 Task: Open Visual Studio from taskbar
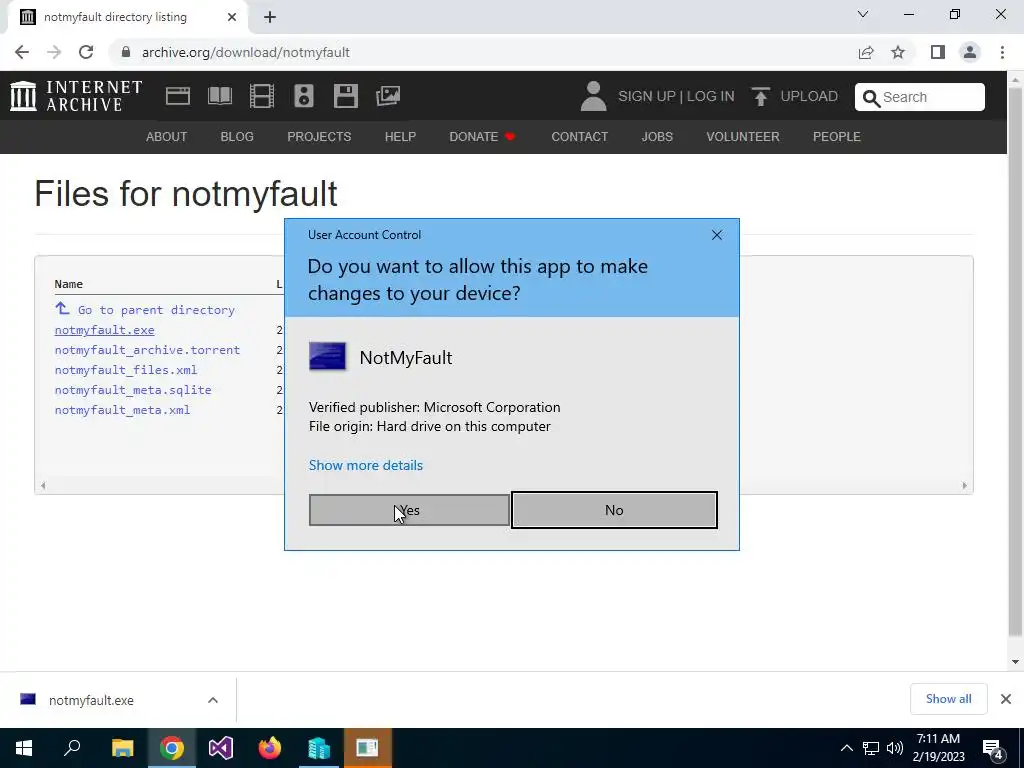[x=221, y=748]
